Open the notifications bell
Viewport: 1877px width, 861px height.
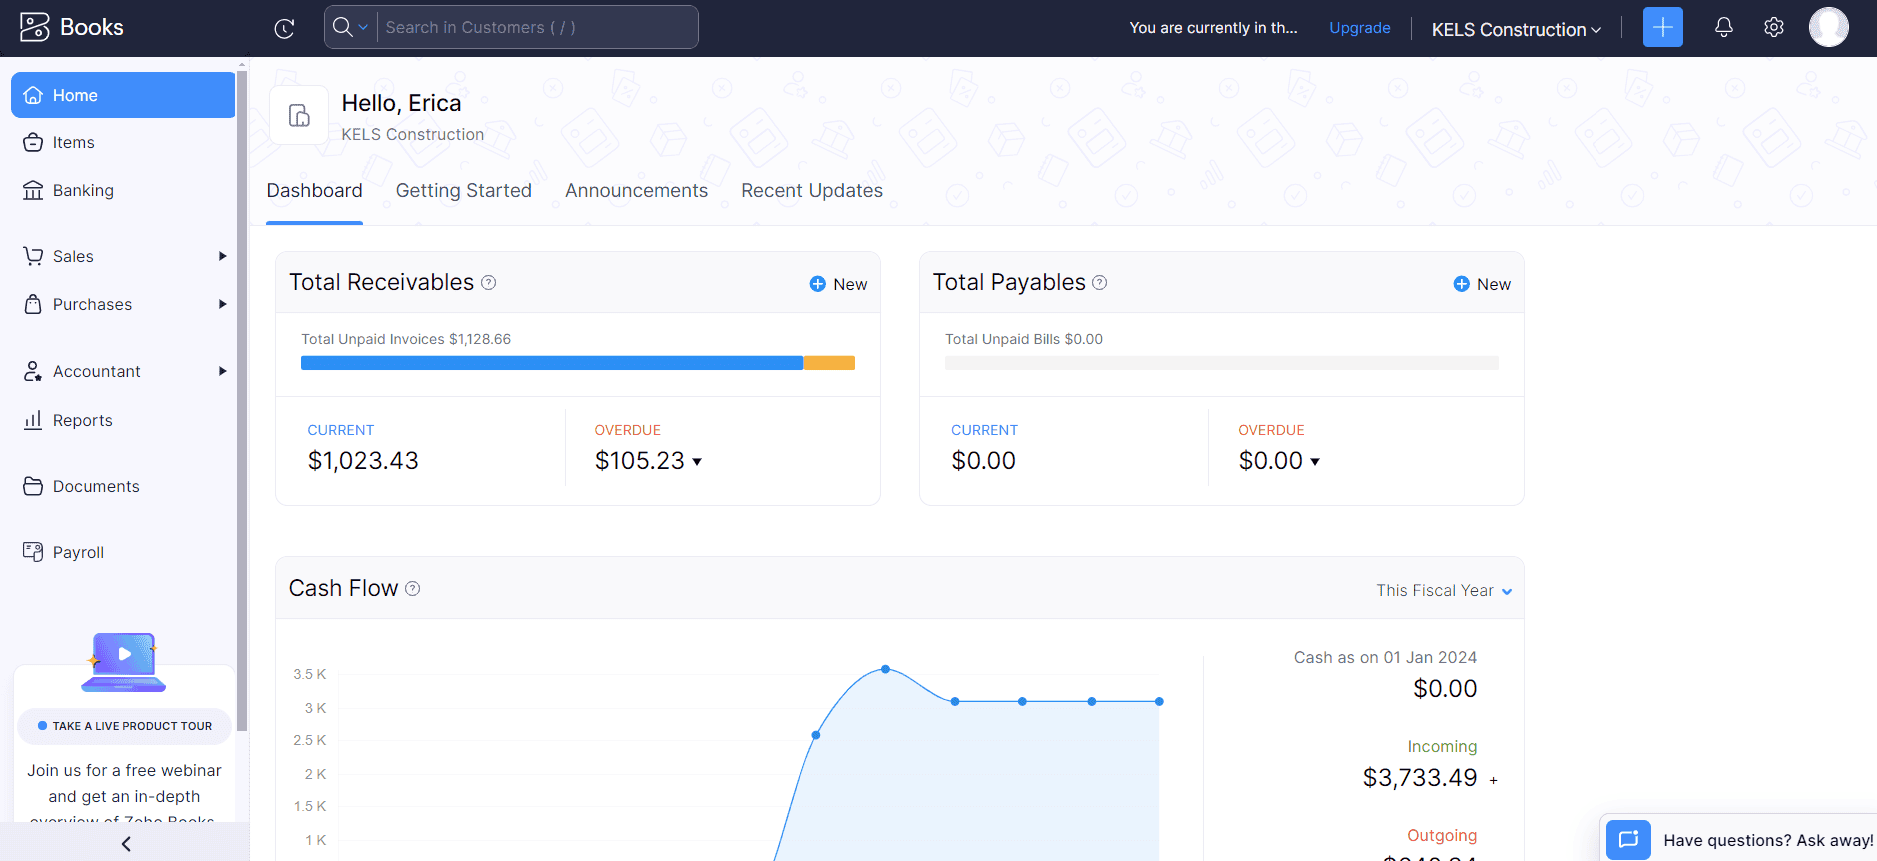point(1723,27)
